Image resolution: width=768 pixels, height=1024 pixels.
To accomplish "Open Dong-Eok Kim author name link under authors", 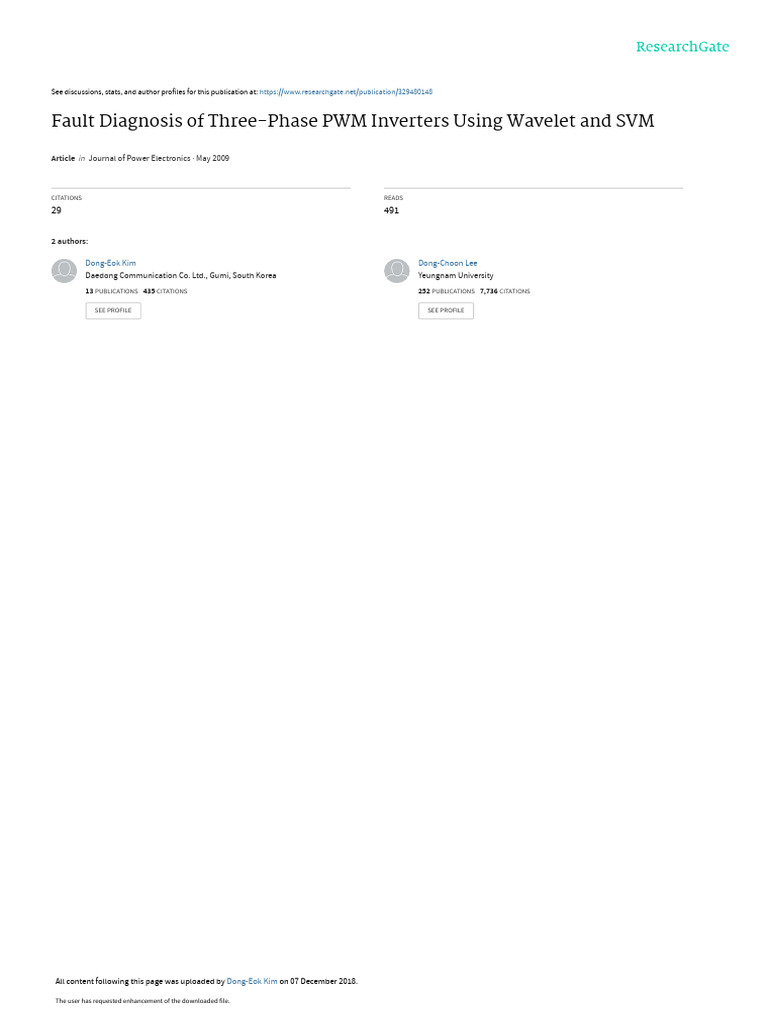I will coord(110,263).
